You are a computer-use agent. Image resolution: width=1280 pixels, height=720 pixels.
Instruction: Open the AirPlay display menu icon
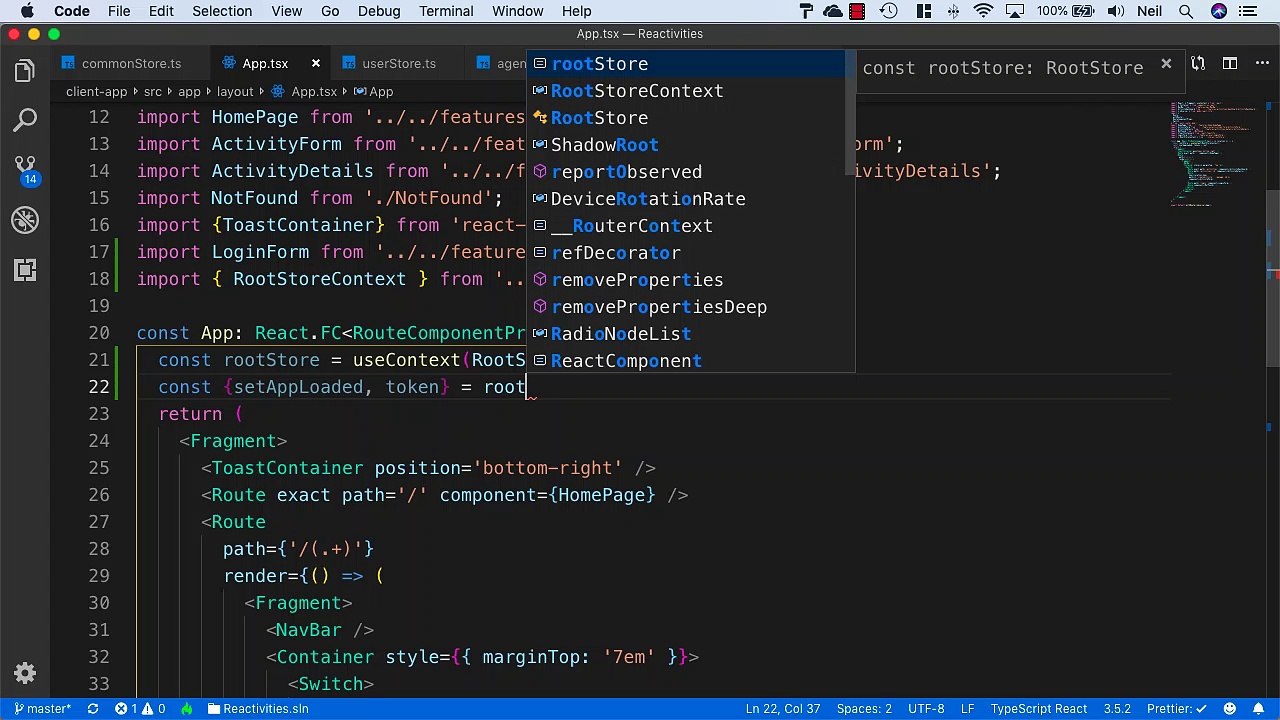click(x=1016, y=11)
